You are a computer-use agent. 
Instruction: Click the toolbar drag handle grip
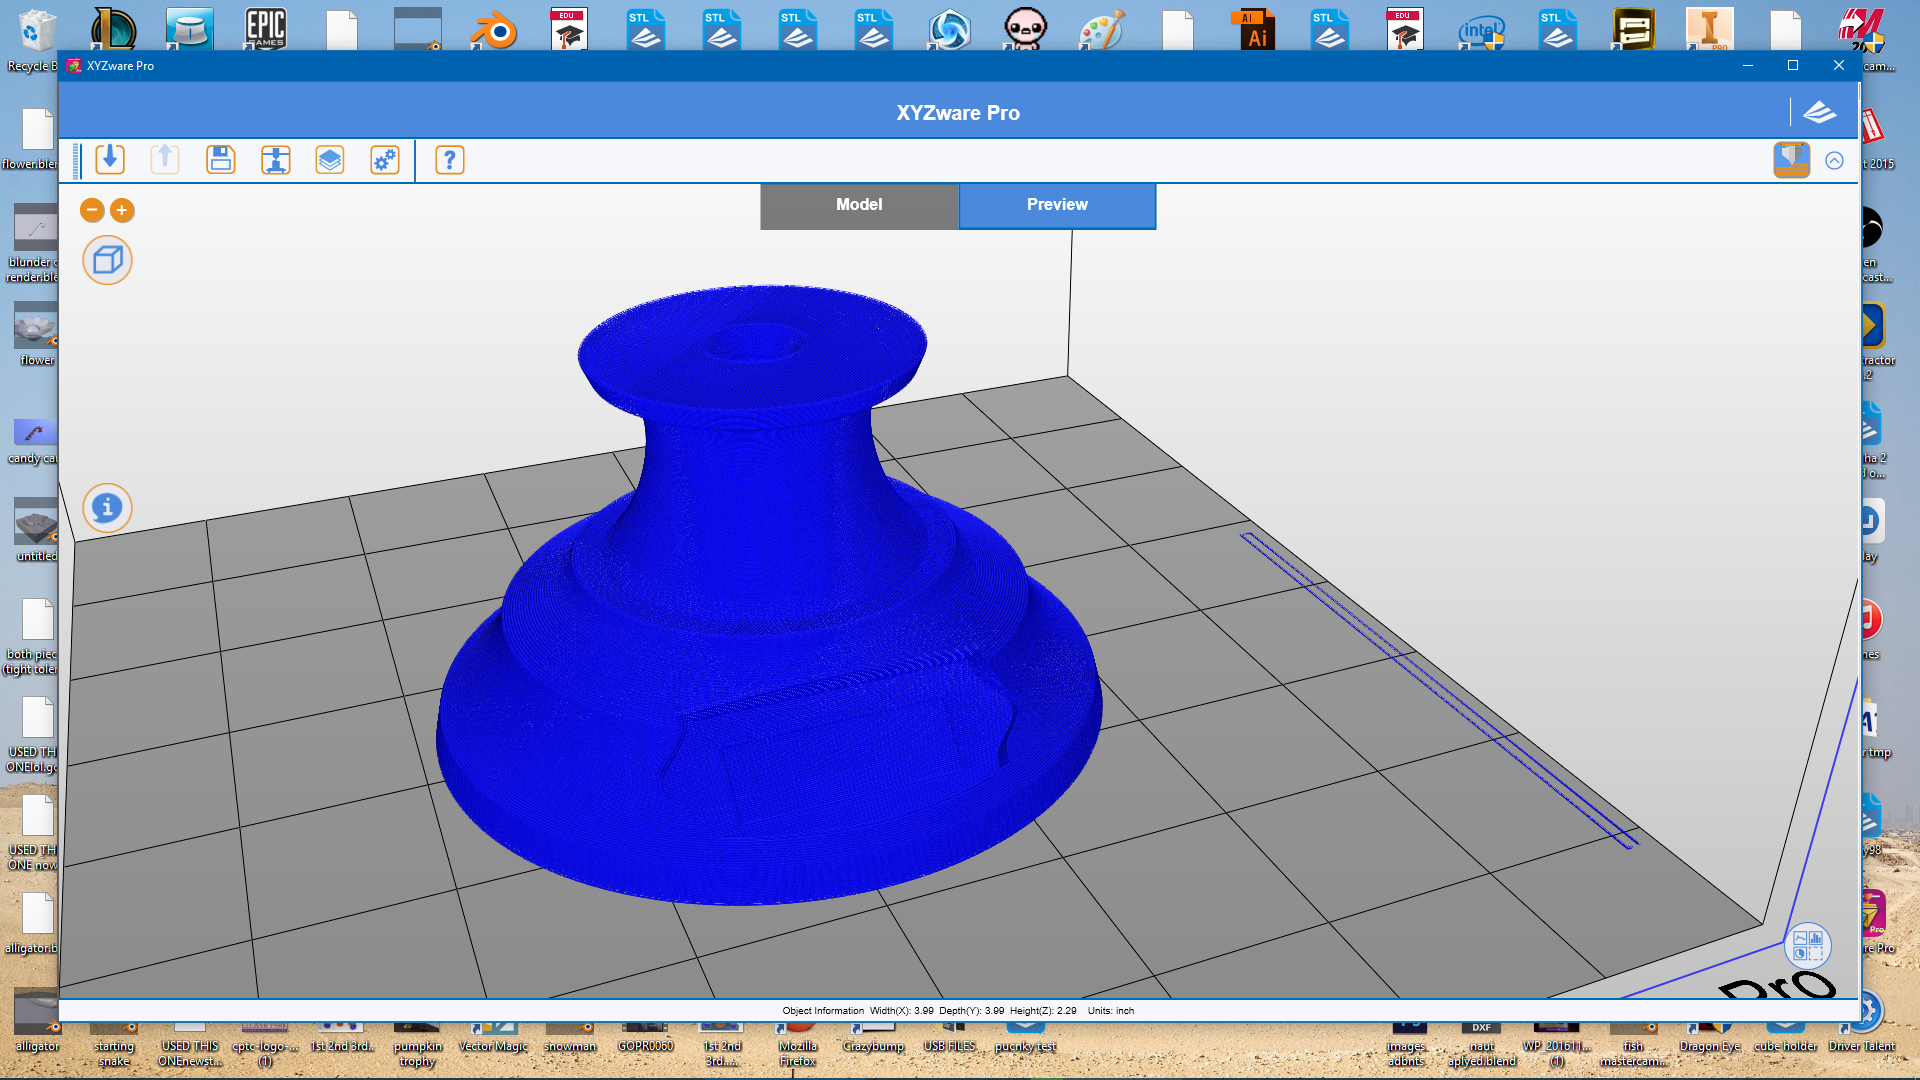[x=76, y=160]
